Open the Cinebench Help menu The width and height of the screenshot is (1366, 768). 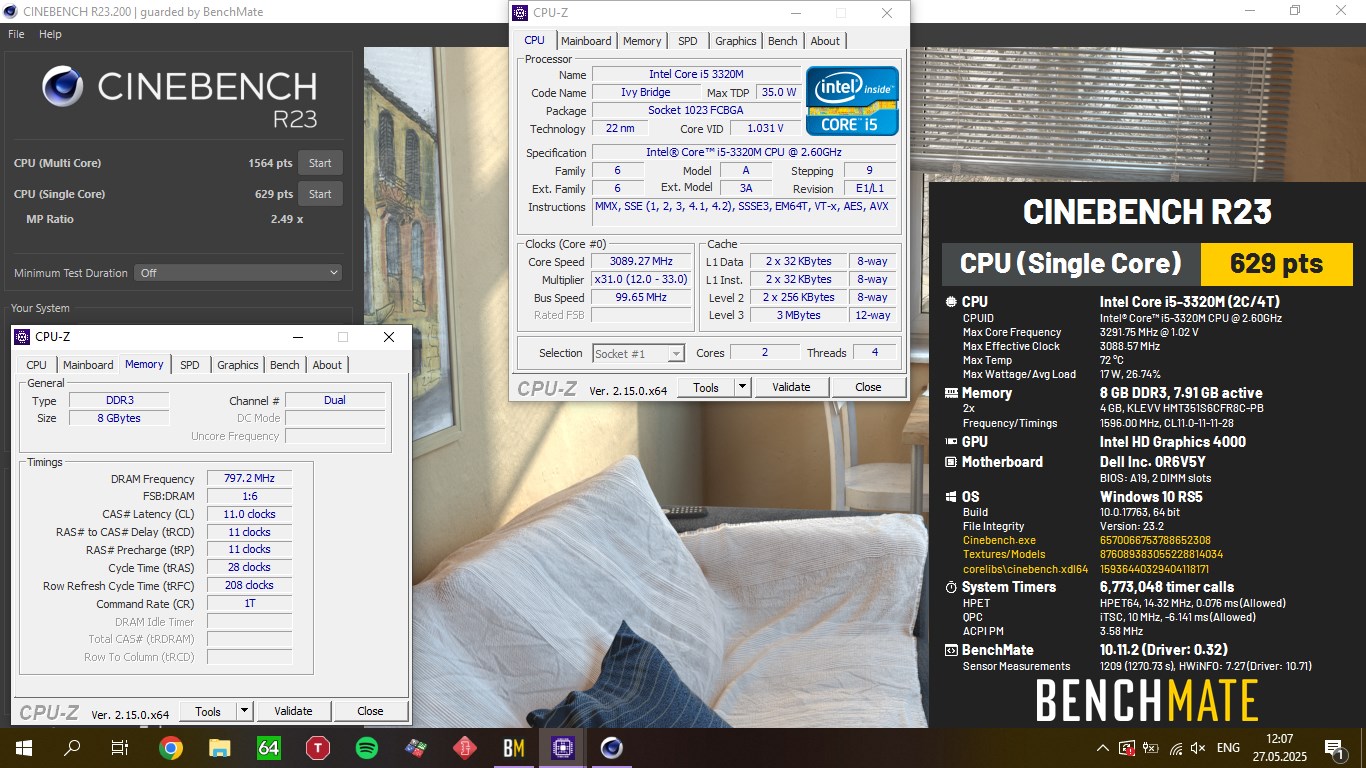(50, 34)
